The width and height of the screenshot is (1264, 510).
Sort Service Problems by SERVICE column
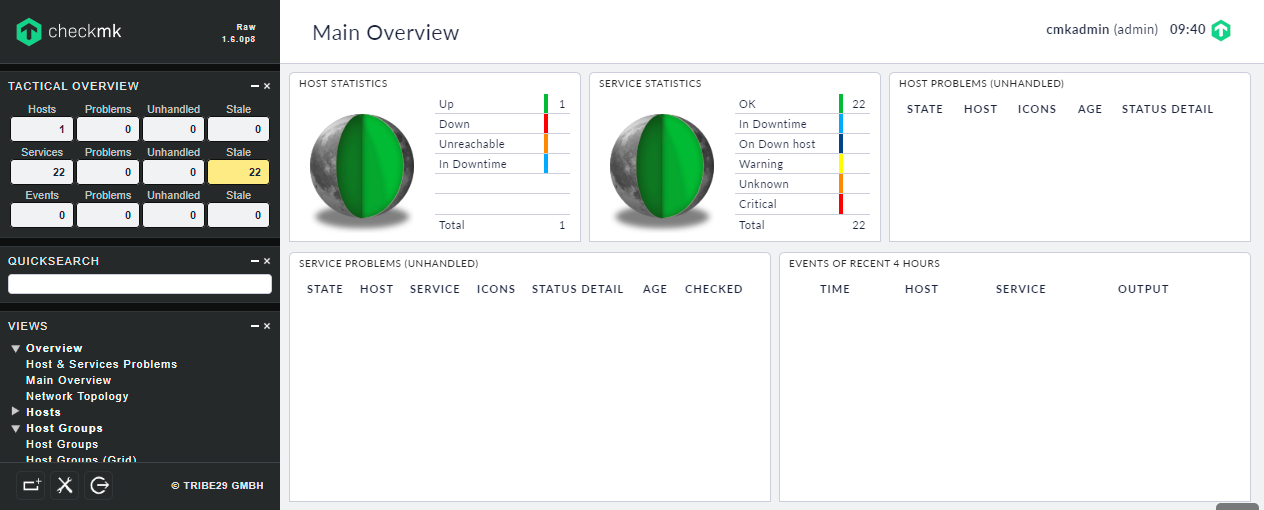pos(435,289)
